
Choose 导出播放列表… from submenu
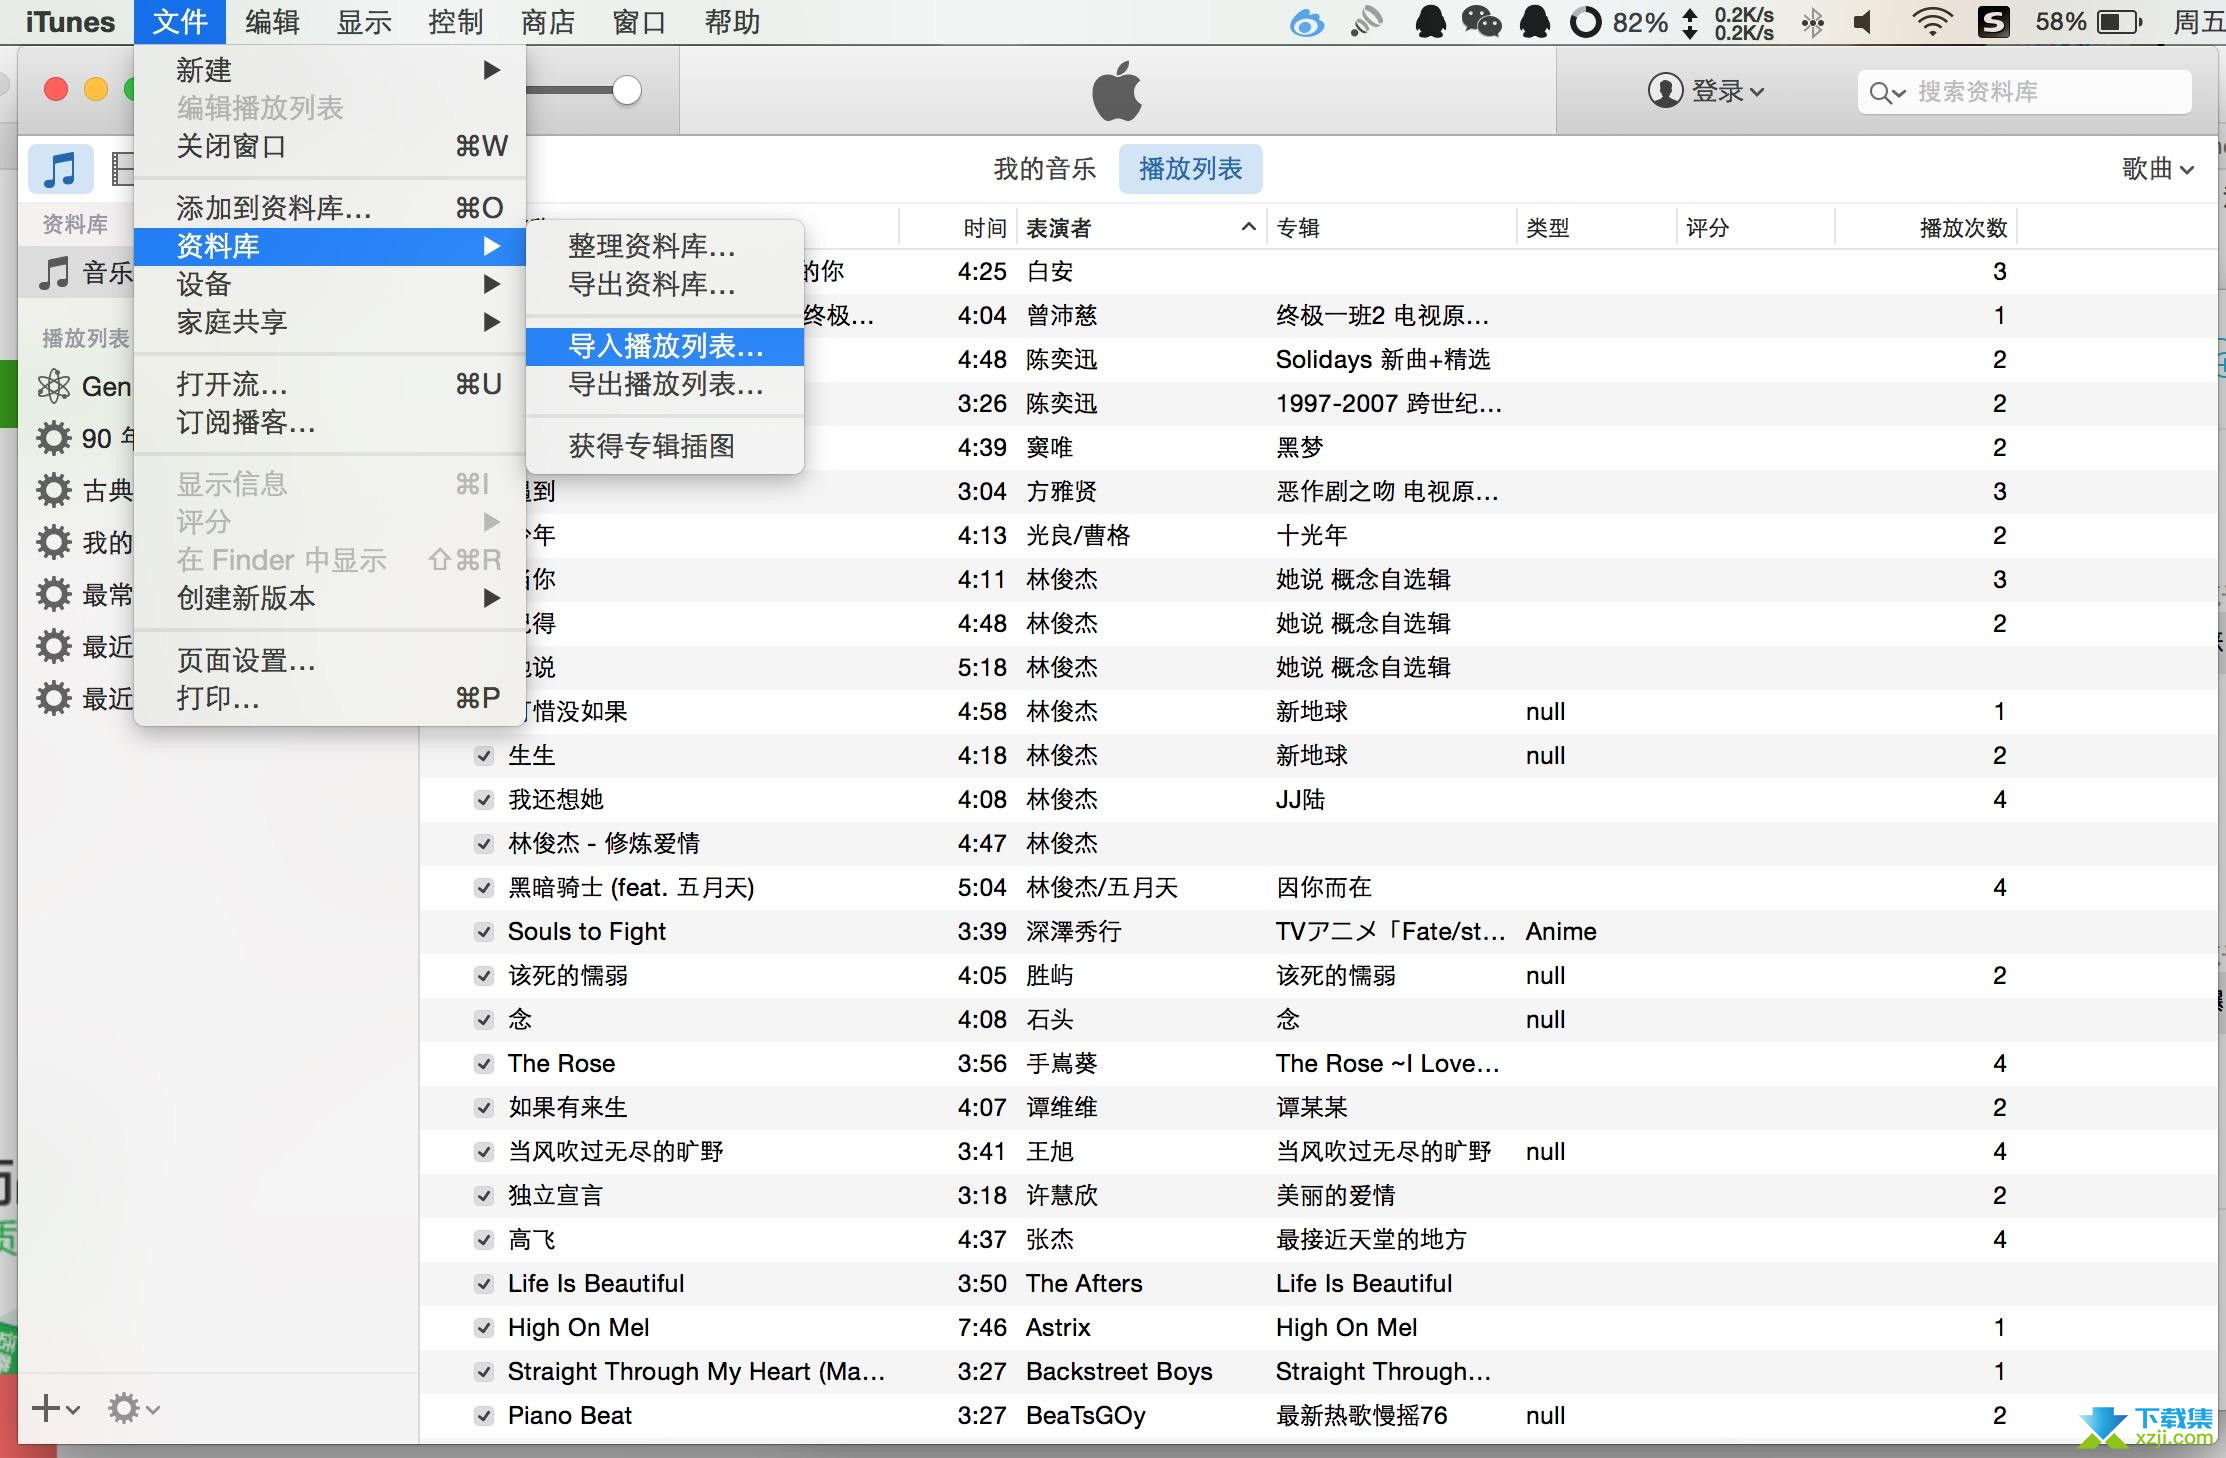pyautogui.click(x=665, y=385)
